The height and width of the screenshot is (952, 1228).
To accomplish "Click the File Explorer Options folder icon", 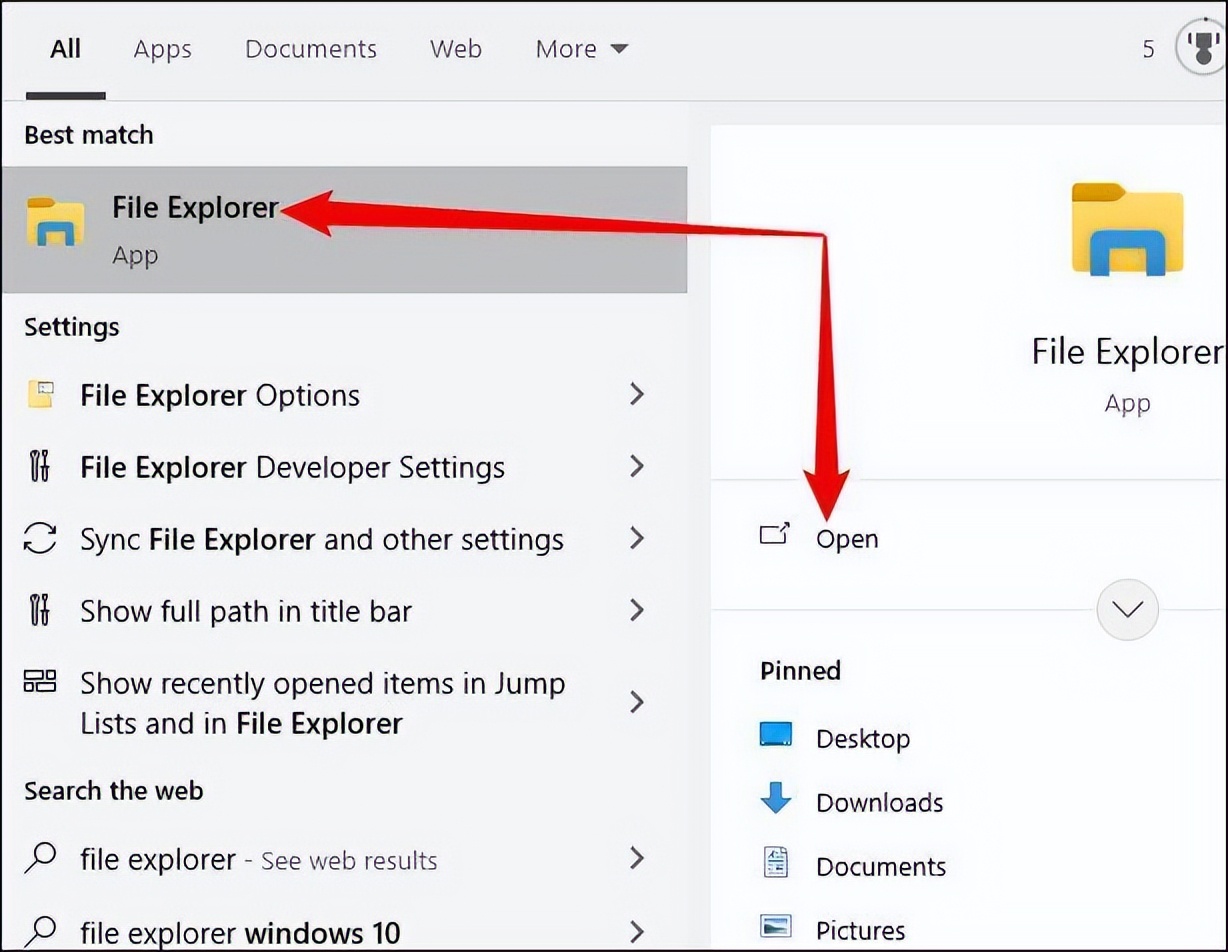I will tap(41, 394).
